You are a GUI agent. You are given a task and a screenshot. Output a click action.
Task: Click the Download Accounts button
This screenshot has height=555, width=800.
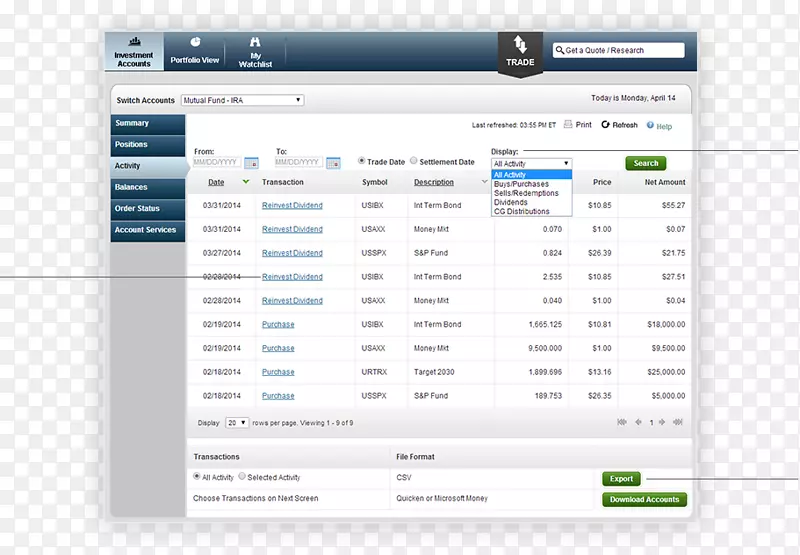click(643, 499)
